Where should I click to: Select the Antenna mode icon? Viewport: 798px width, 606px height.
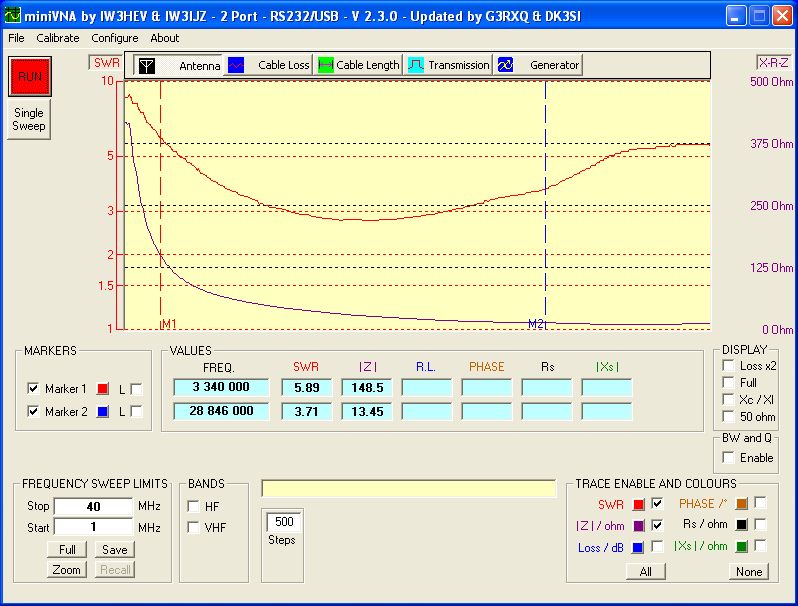coord(147,65)
